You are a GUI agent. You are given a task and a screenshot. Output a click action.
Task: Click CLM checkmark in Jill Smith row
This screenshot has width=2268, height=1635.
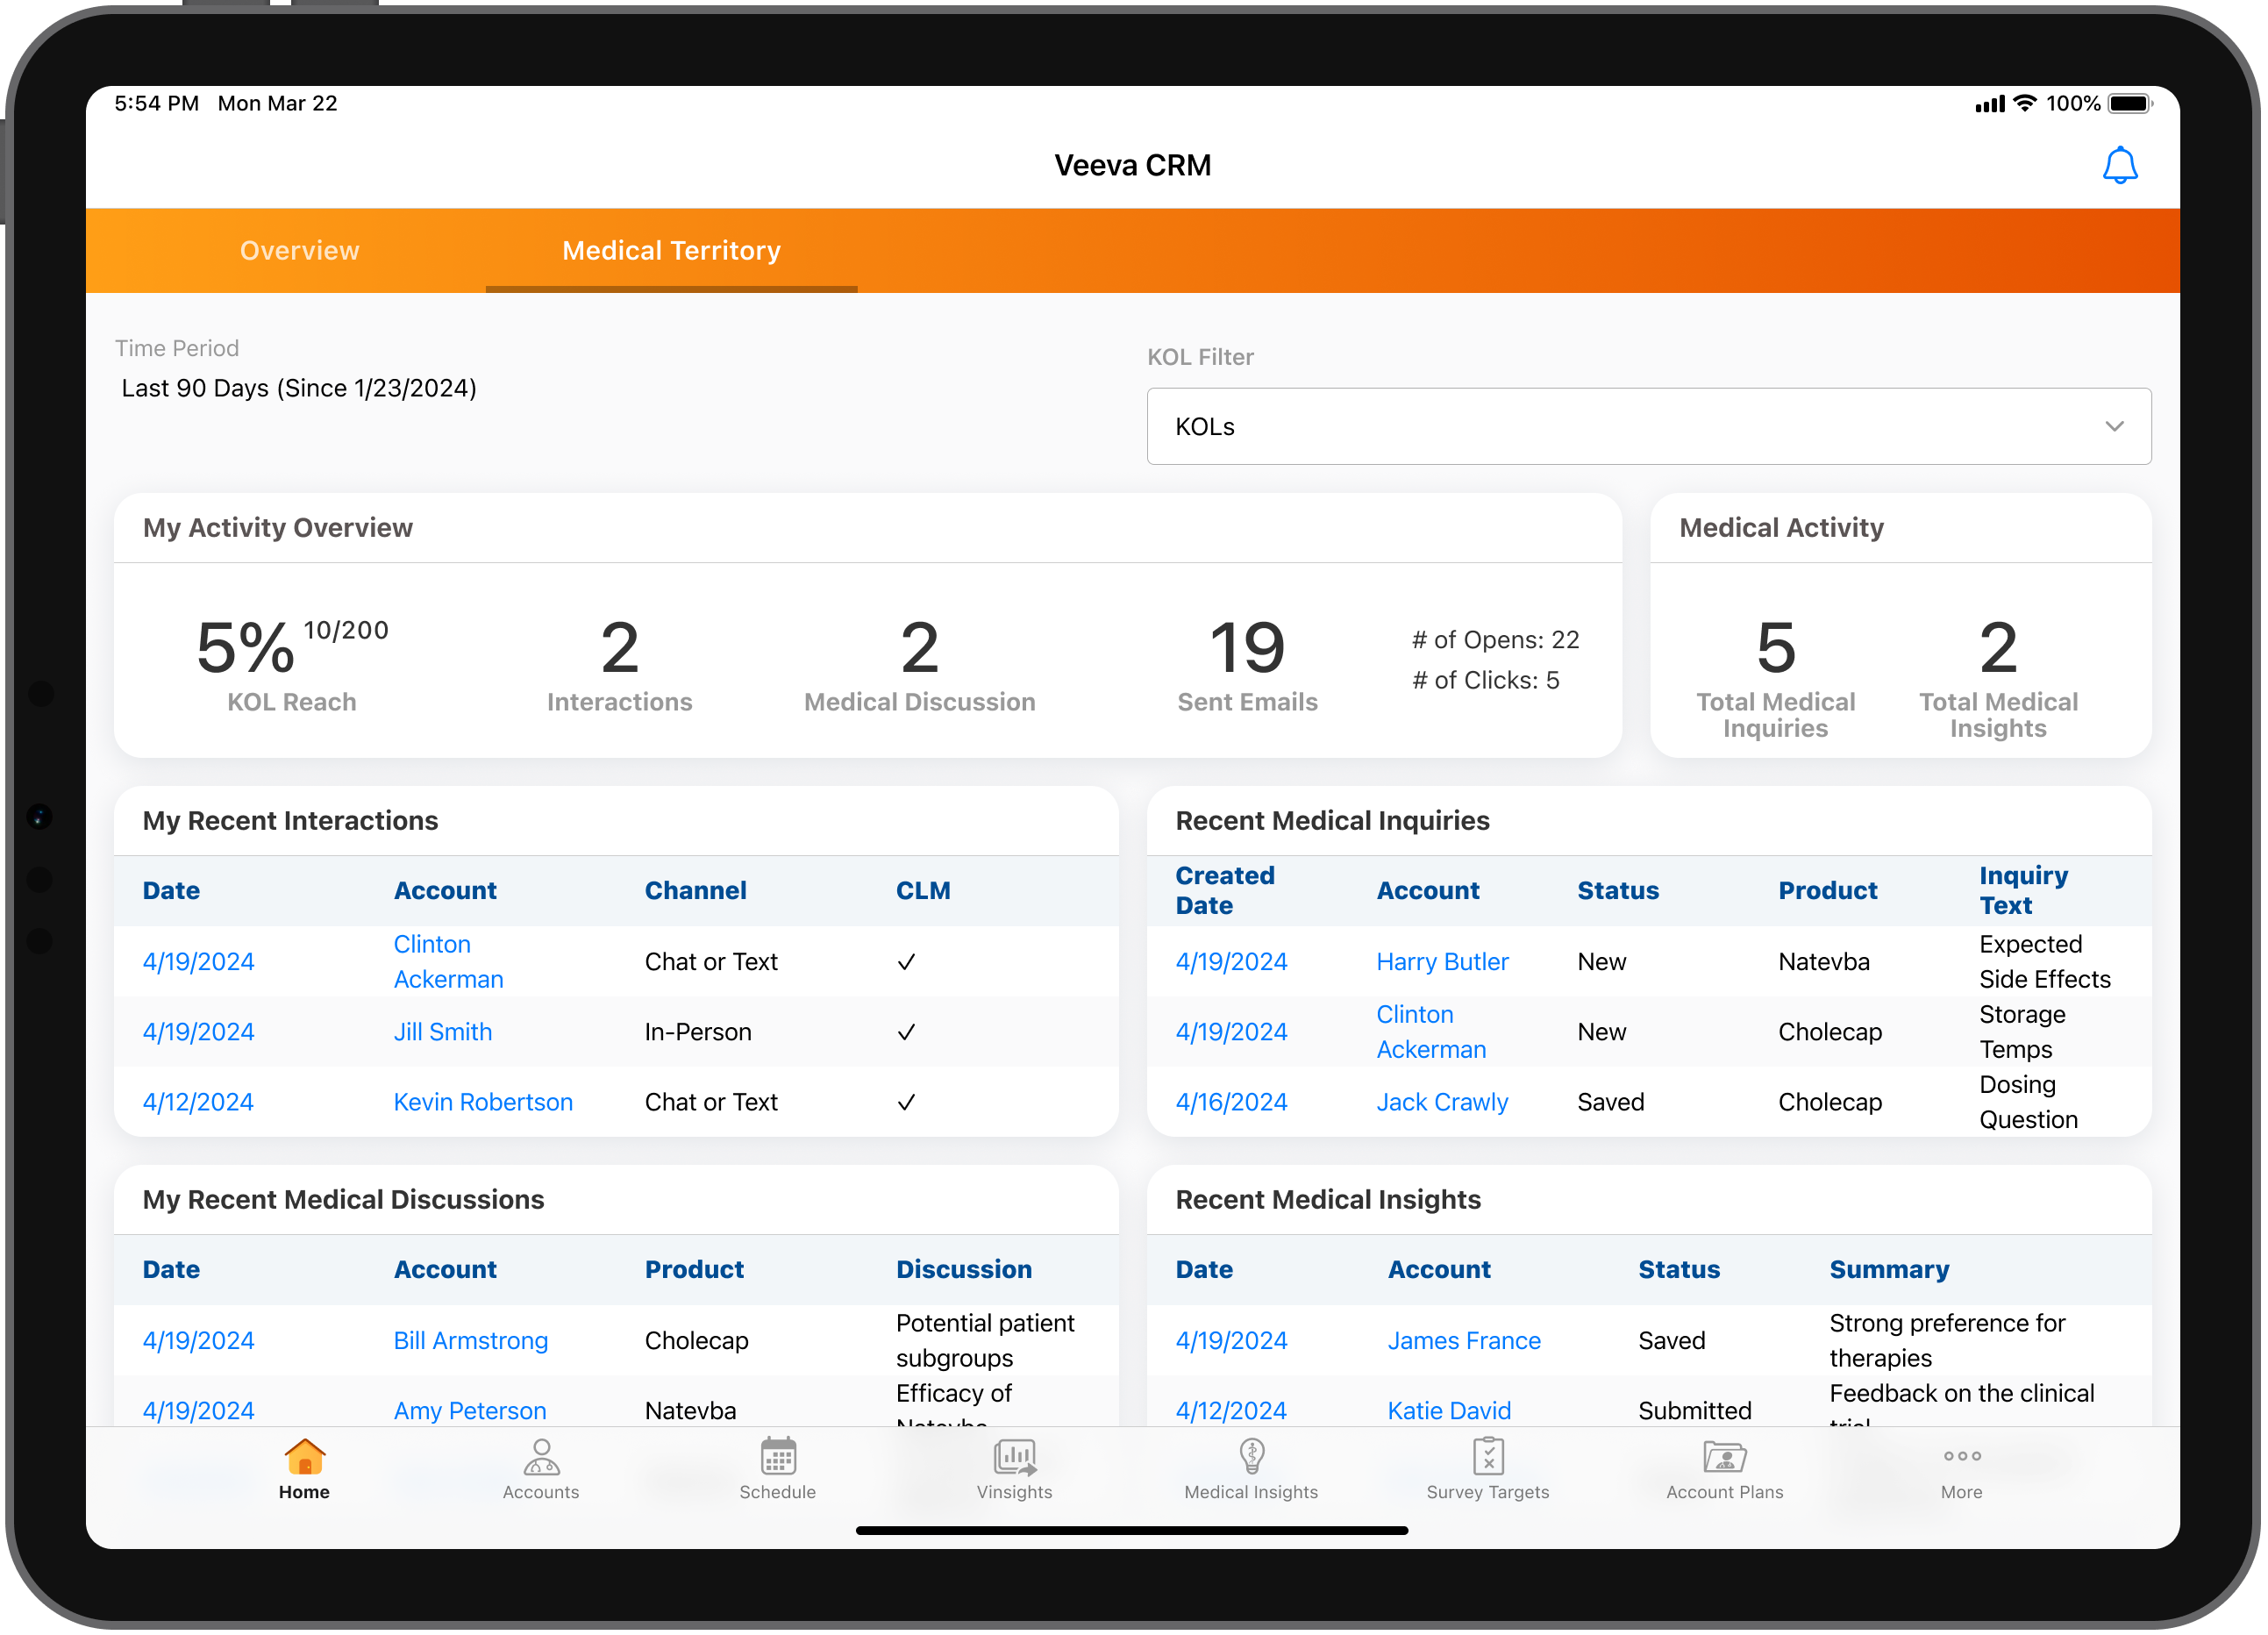(906, 1032)
